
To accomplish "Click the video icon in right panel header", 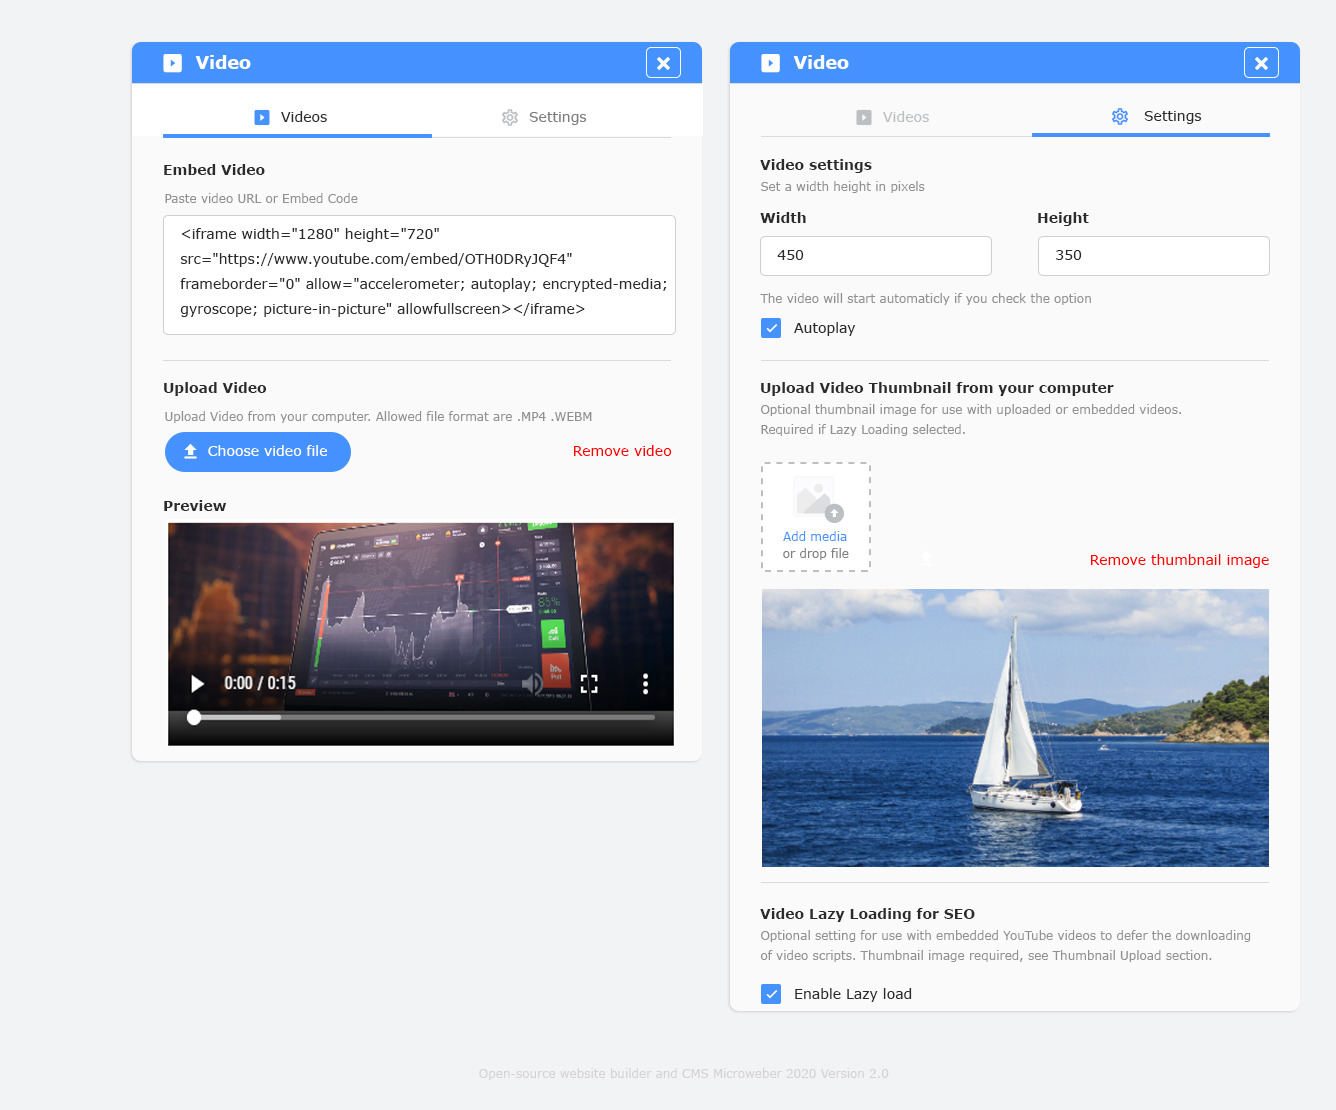I will (770, 63).
